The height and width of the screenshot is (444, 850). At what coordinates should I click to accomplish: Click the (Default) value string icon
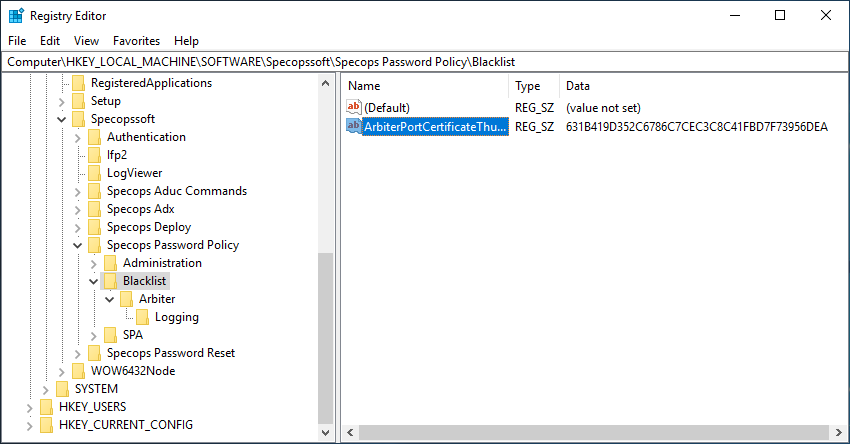point(353,107)
